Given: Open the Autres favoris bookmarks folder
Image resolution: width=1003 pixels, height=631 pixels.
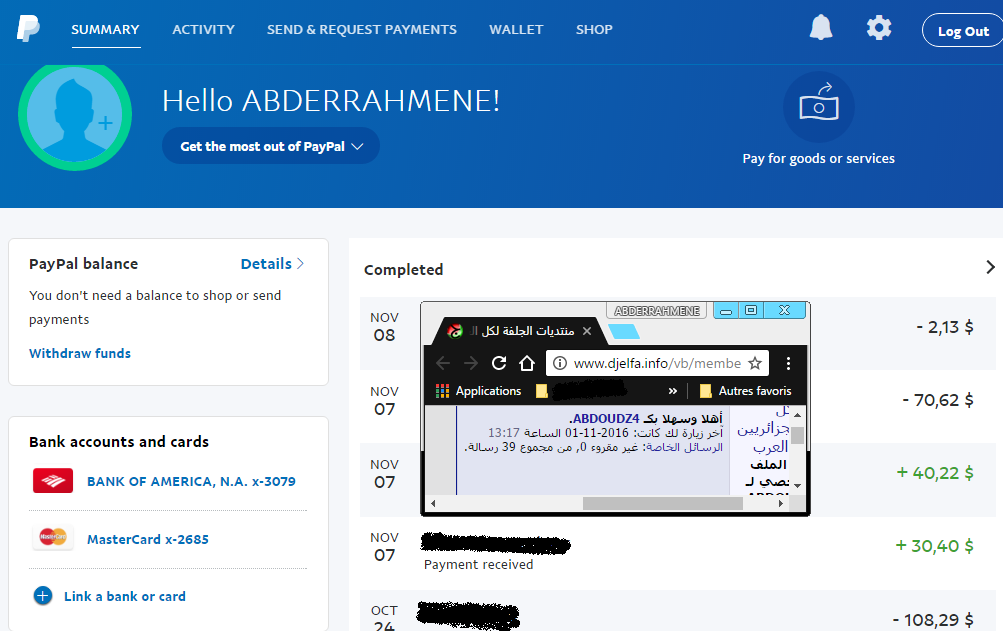Looking at the screenshot, I should click(746, 391).
